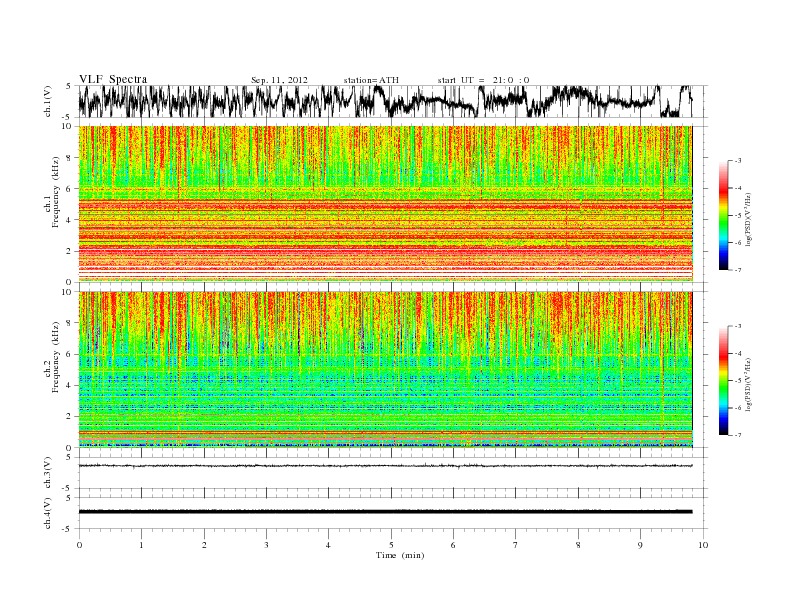Screen dimensions: 792x612
Task: Click the ch.1 voltage waveform trace
Action: coord(385,101)
